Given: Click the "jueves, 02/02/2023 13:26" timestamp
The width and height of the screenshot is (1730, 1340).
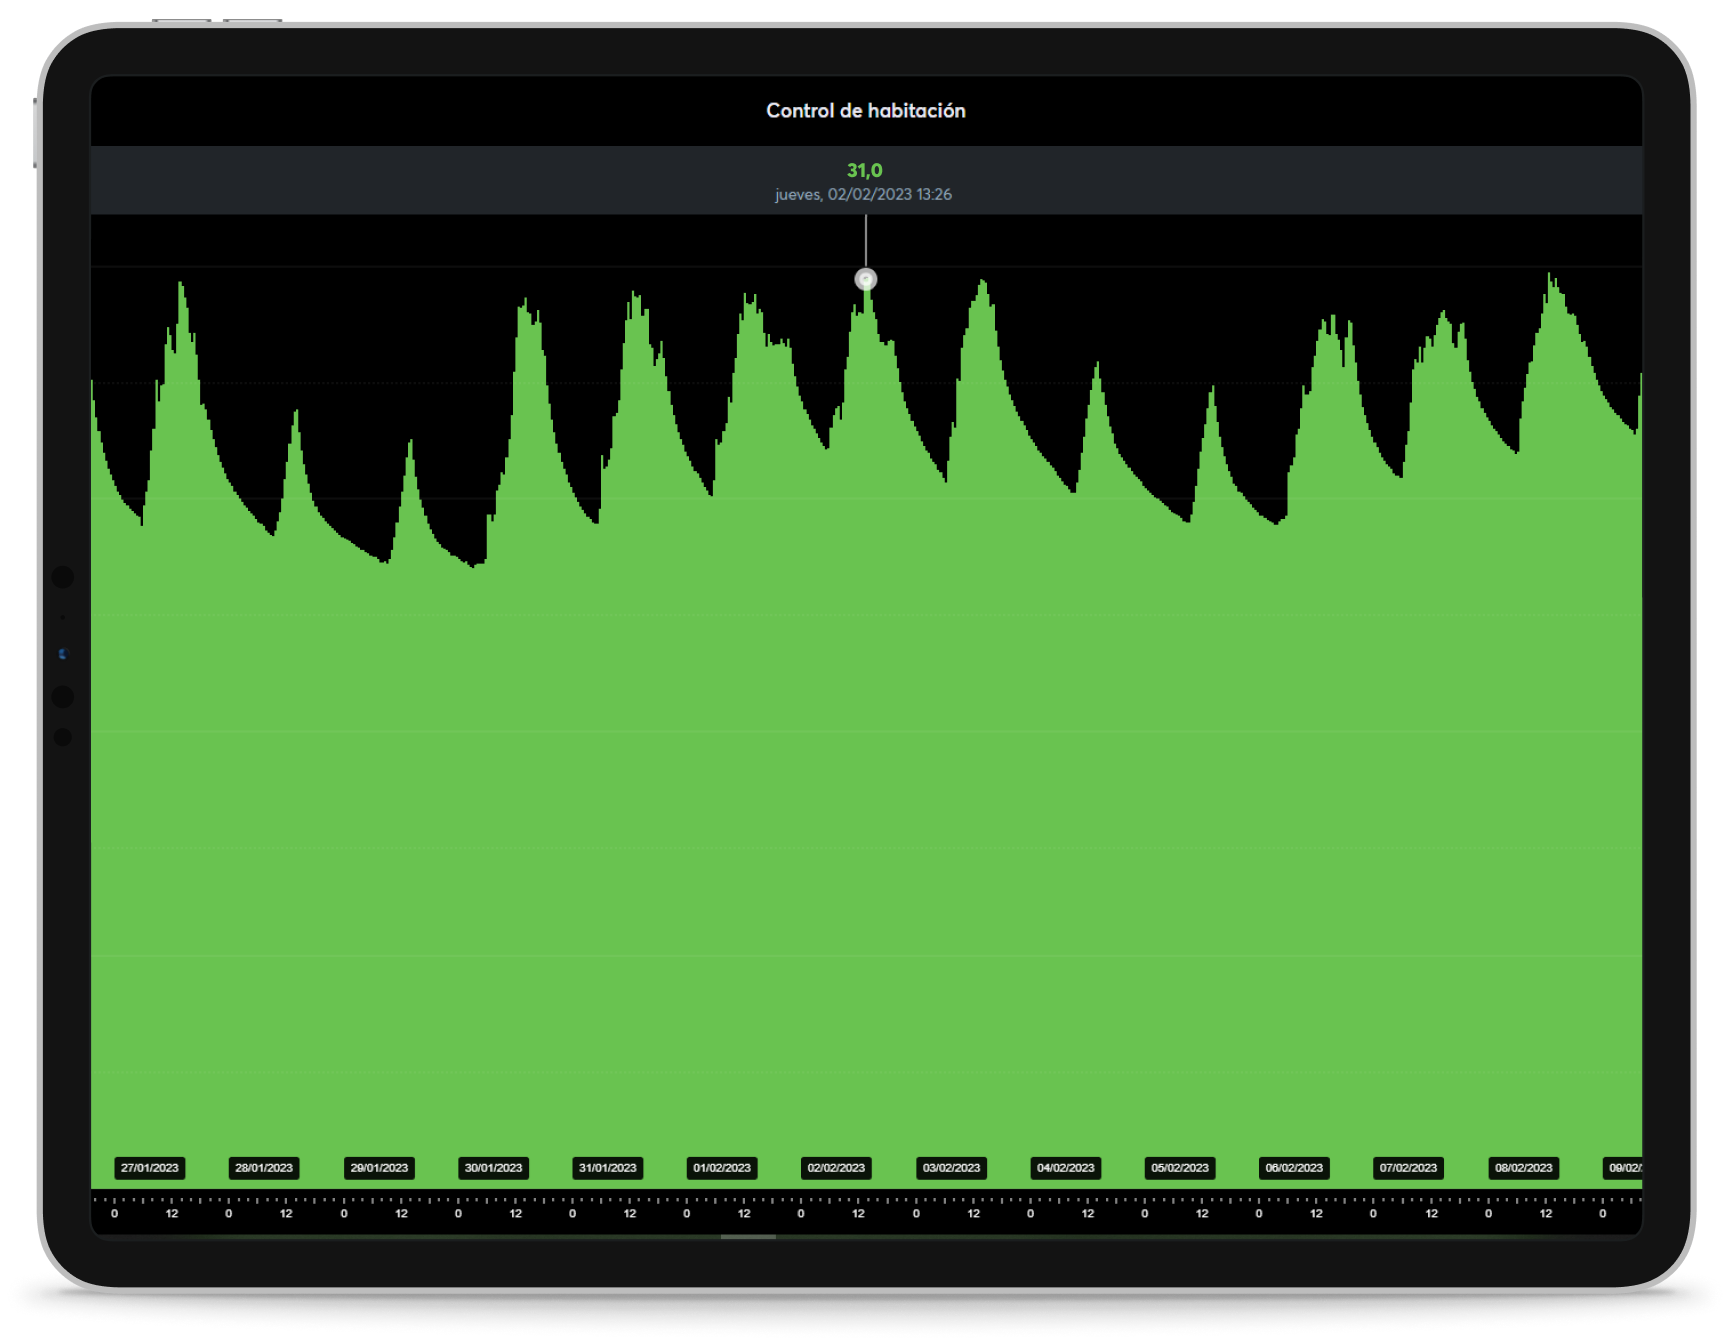Looking at the screenshot, I should pyautogui.click(x=864, y=195).
